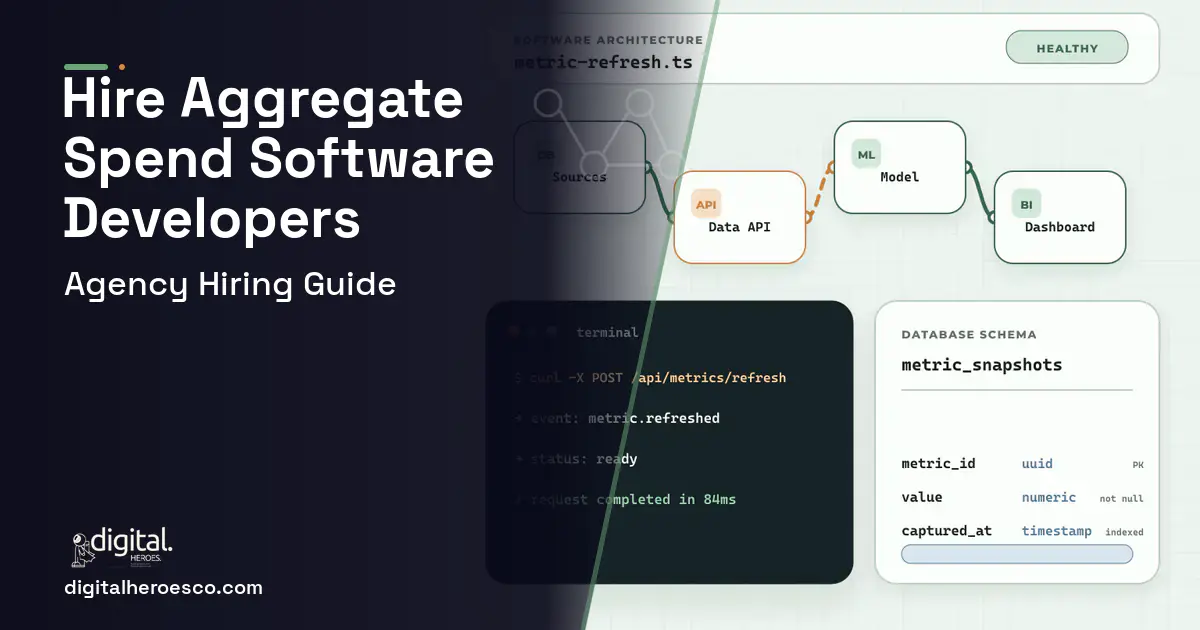Screen dimensions: 1200x630
Task: Click the Digital Heroes logo
Action: pos(122,548)
